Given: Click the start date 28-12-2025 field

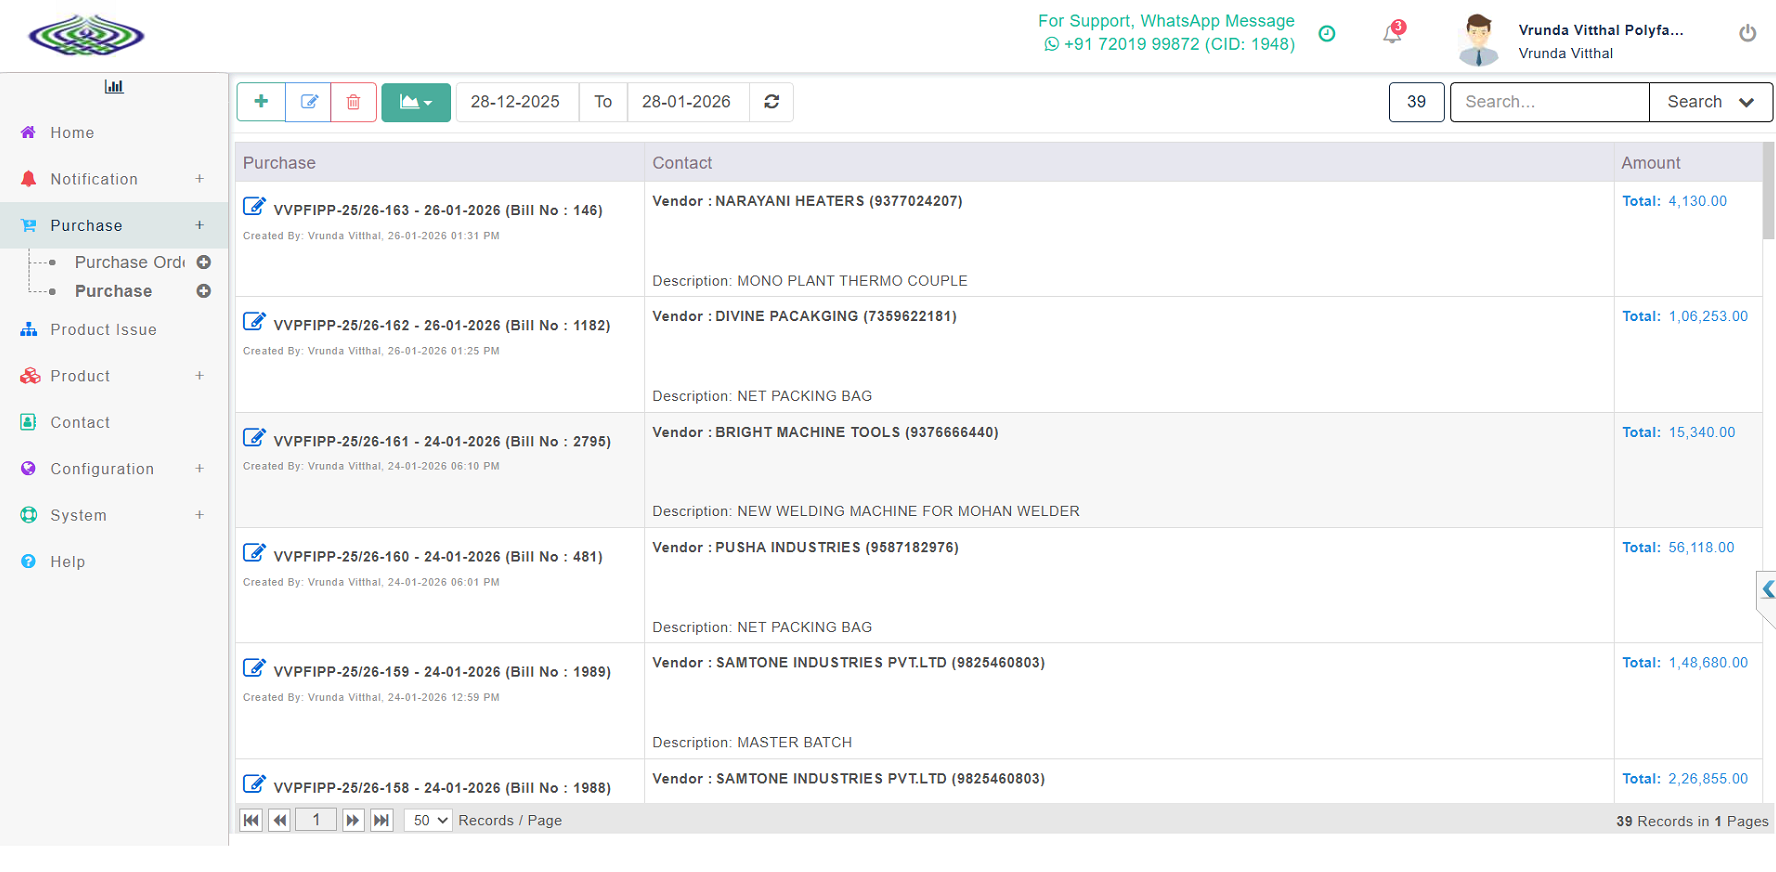Looking at the screenshot, I should coord(516,102).
